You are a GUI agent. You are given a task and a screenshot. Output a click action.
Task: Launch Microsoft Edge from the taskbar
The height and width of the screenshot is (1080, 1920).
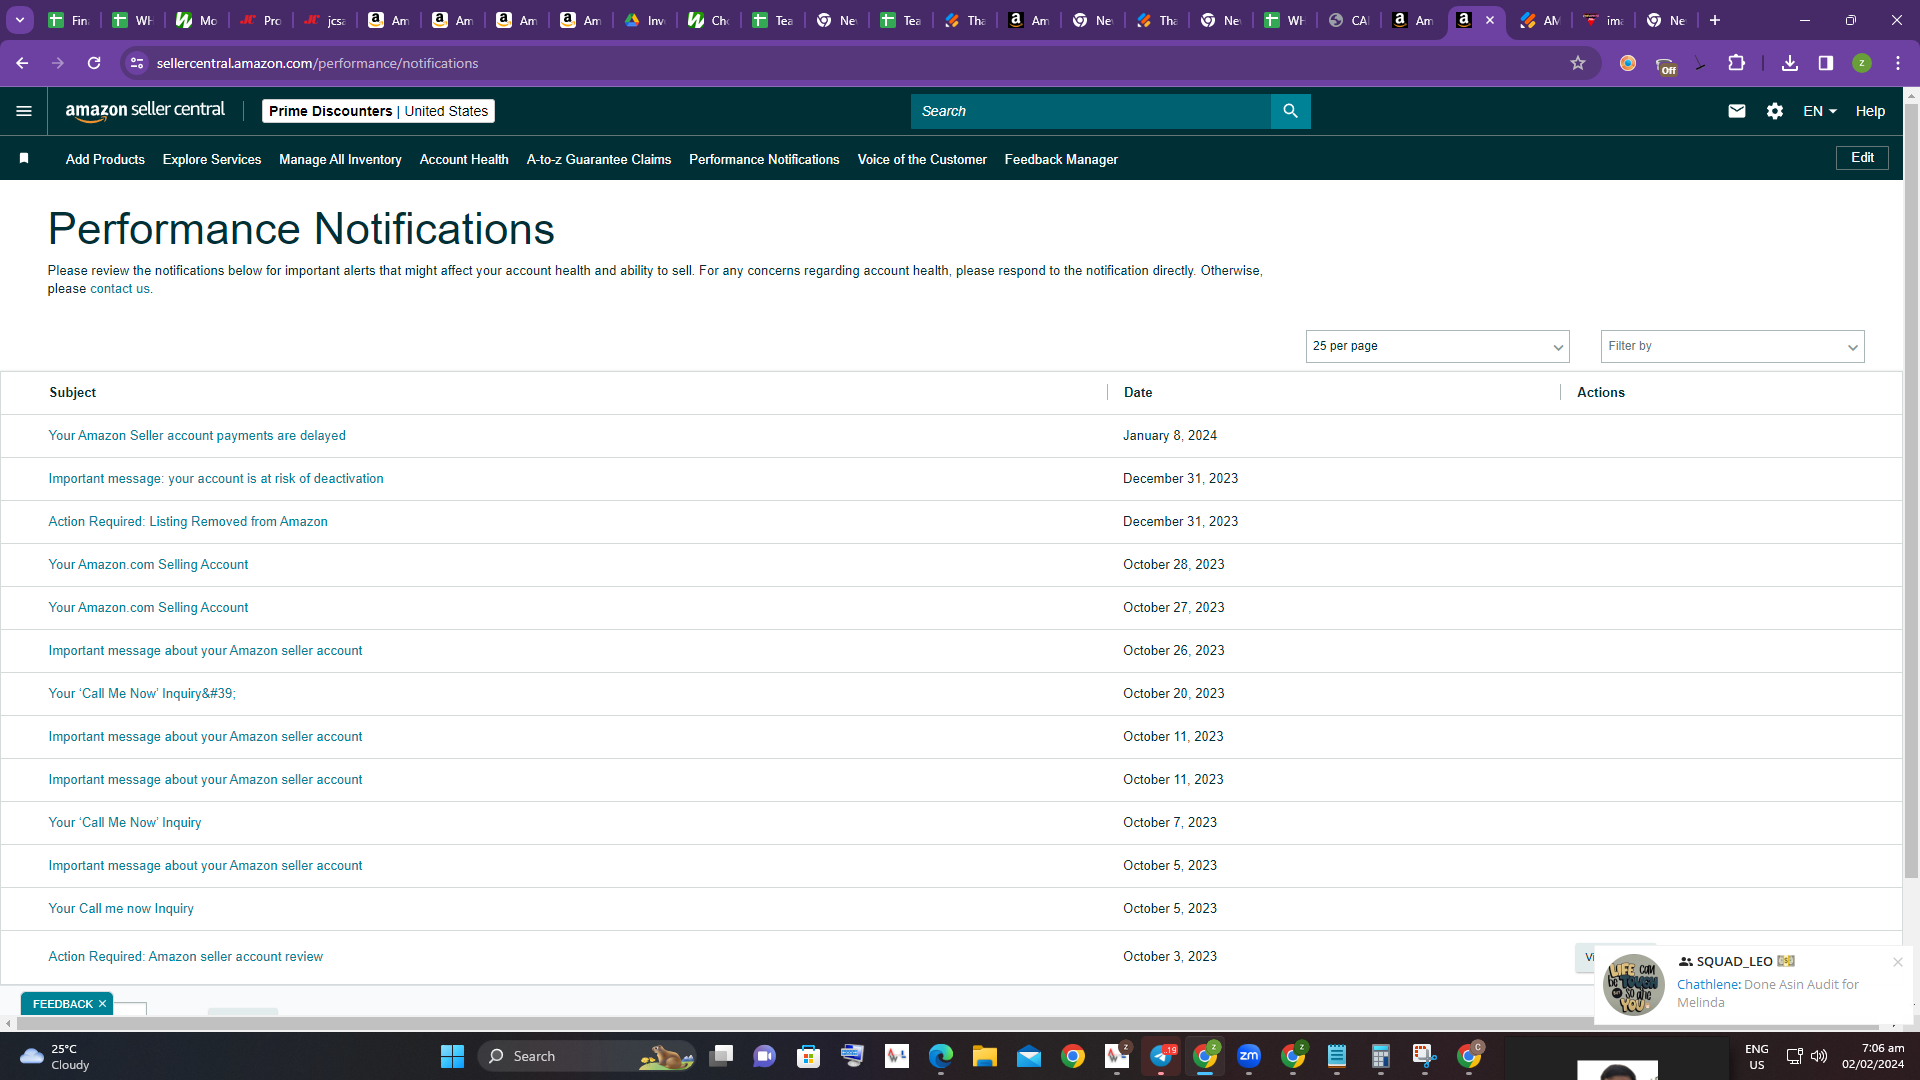click(x=941, y=1056)
